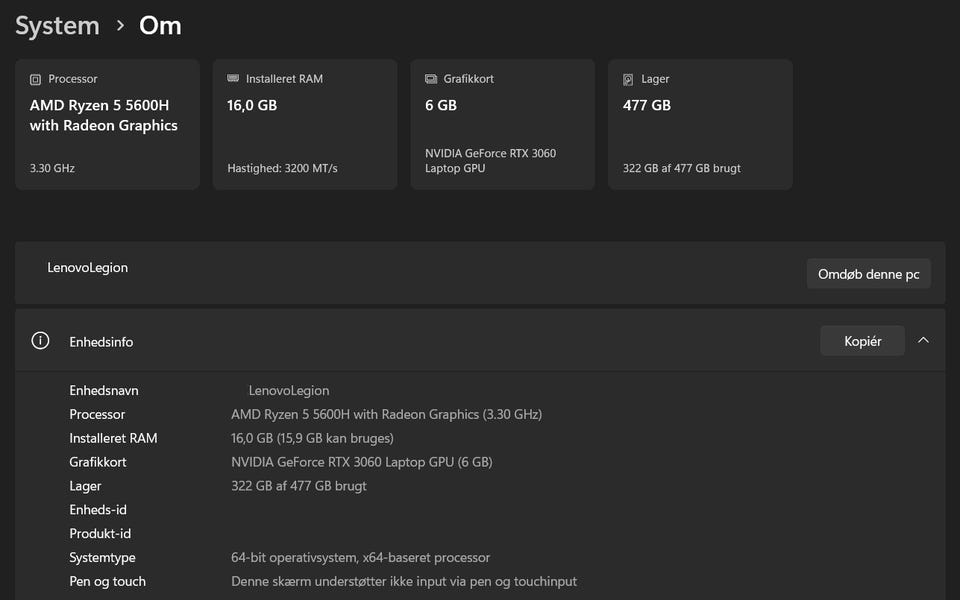Viewport: 960px width, 600px height.
Task: Select the LenovoLegion device name banner
Action: (480, 273)
